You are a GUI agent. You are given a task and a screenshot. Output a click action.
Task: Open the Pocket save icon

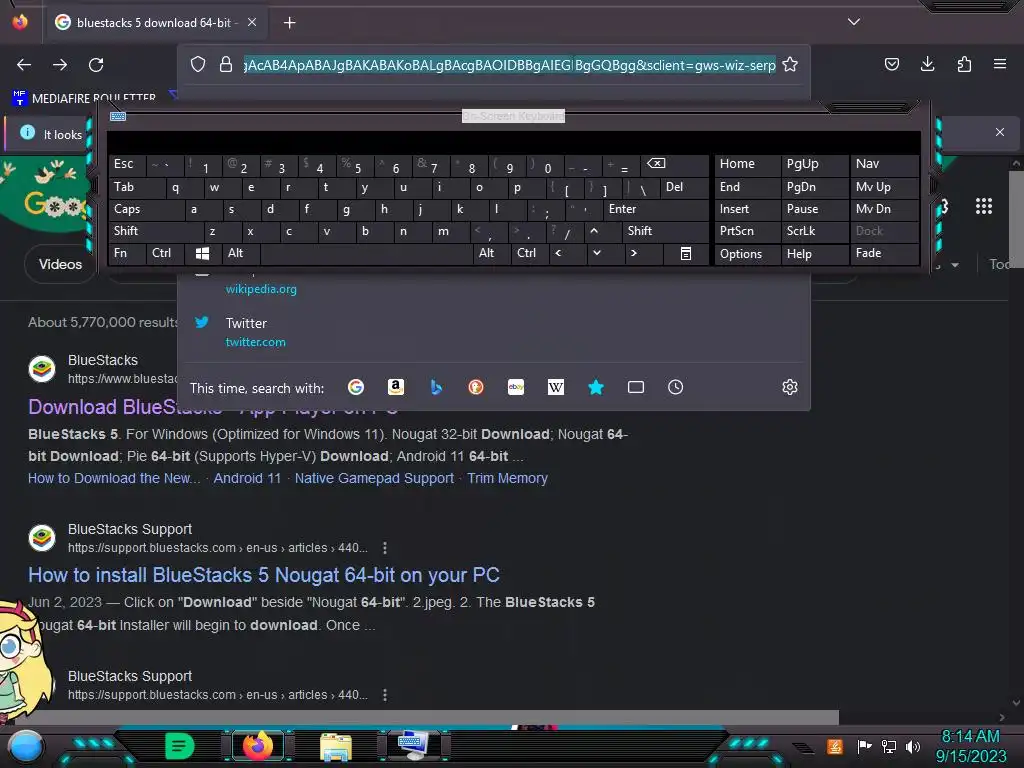pyautogui.click(x=891, y=64)
